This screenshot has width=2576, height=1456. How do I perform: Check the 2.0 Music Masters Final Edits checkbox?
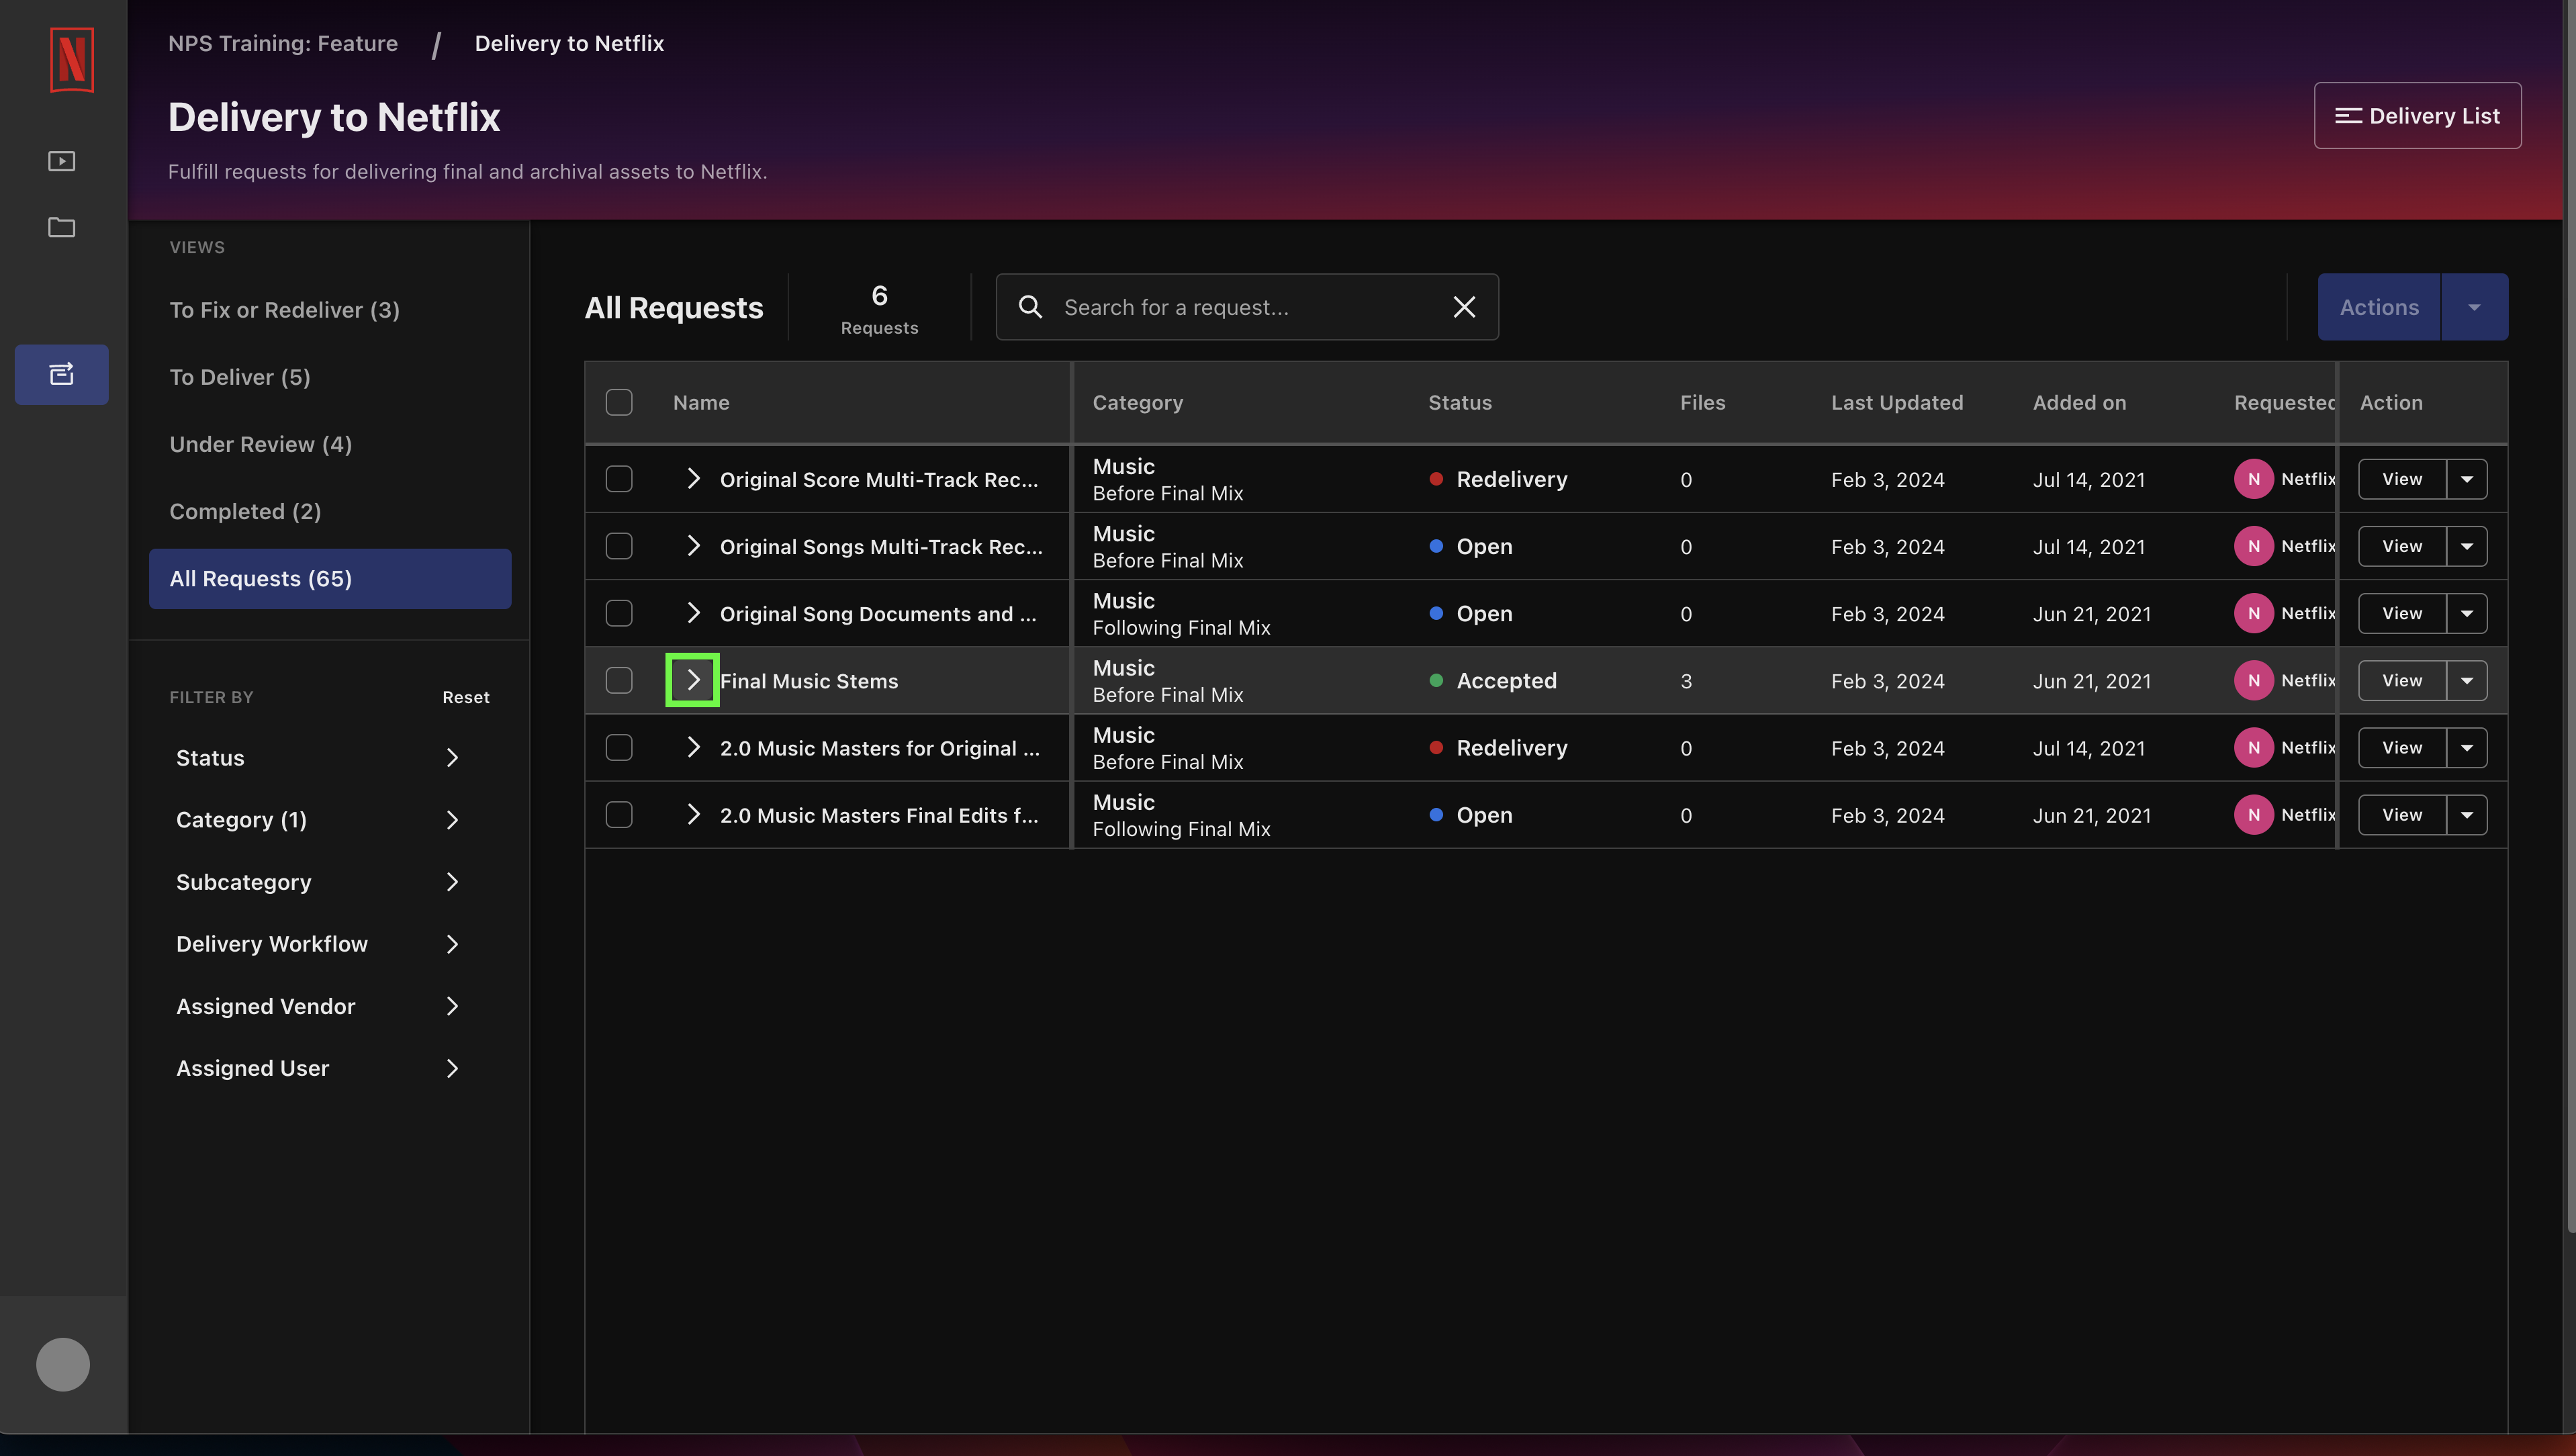[x=619, y=815]
